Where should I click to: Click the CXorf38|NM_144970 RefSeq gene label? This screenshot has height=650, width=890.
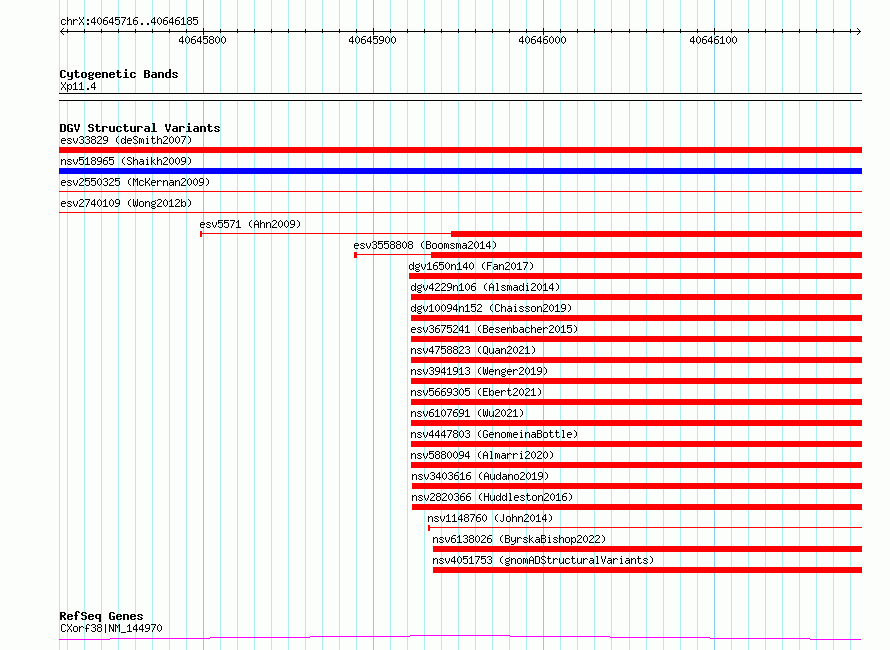coord(111,628)
